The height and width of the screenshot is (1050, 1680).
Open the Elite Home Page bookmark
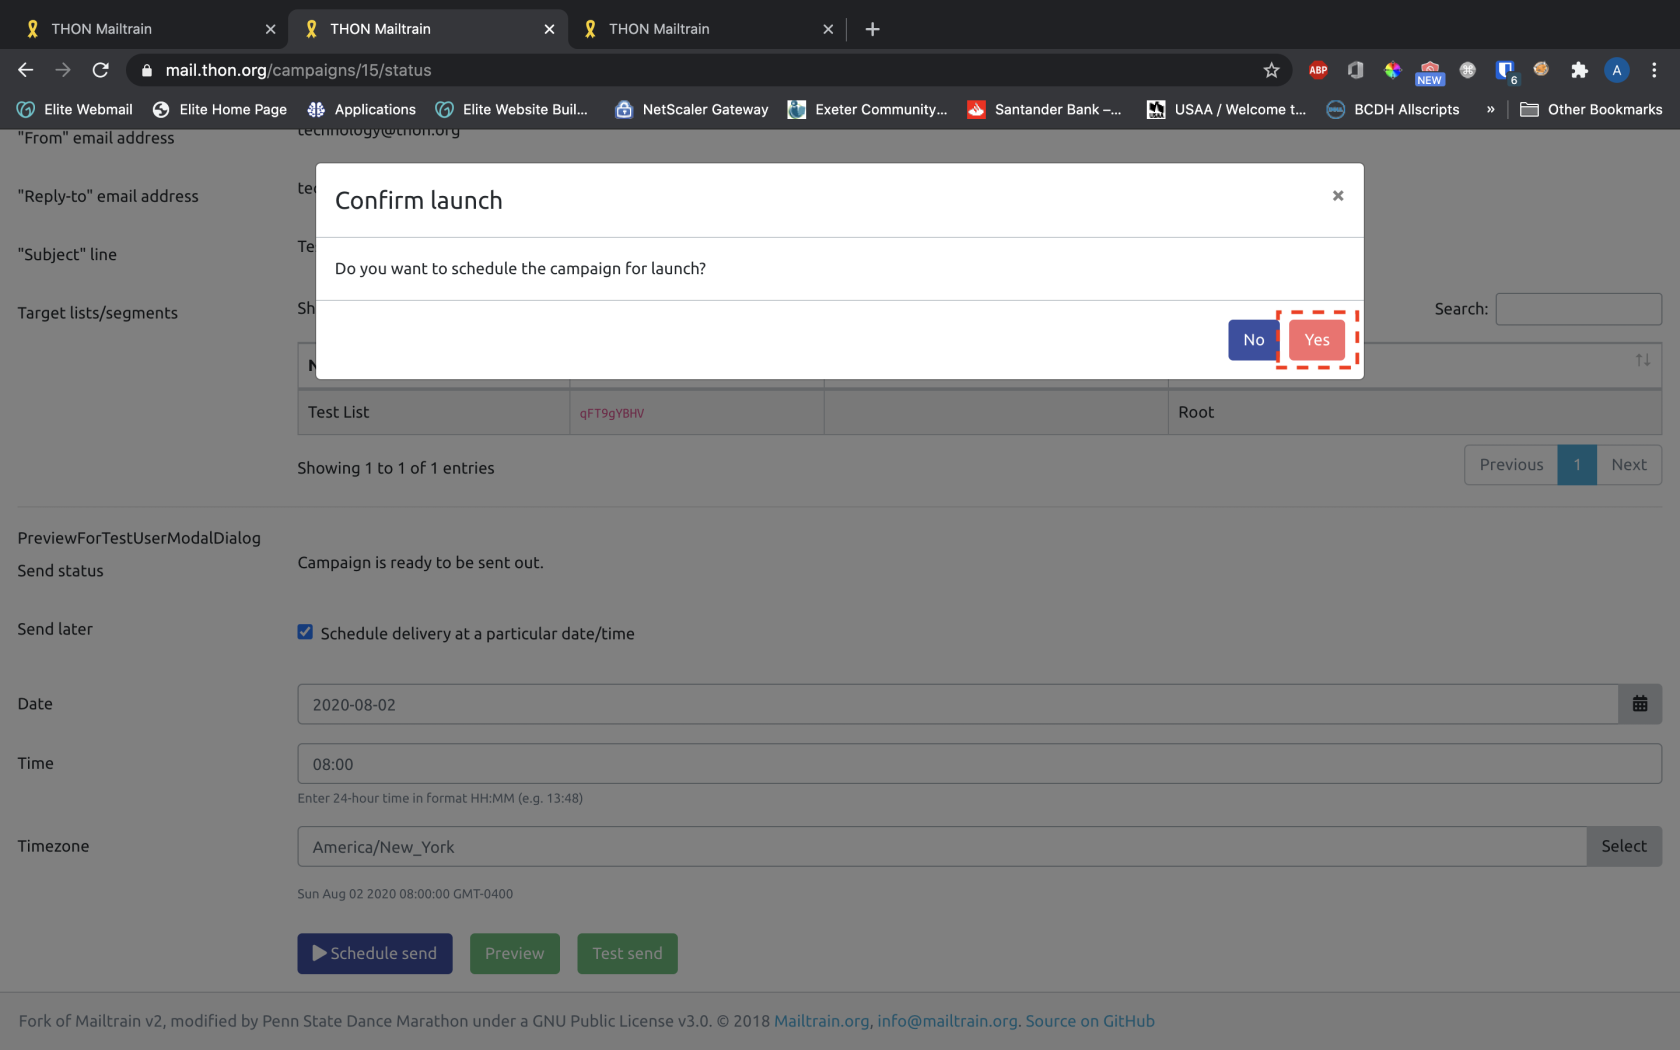[219, 109]
